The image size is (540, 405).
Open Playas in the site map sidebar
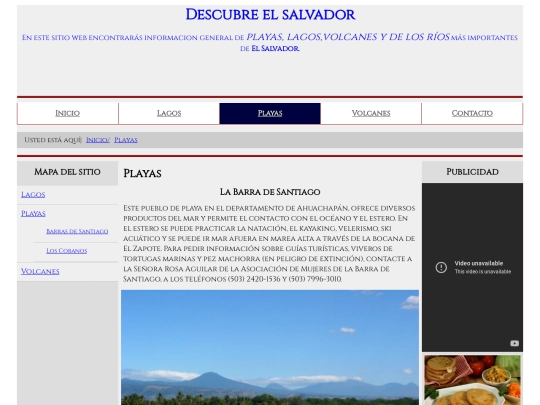coord(33,214)
